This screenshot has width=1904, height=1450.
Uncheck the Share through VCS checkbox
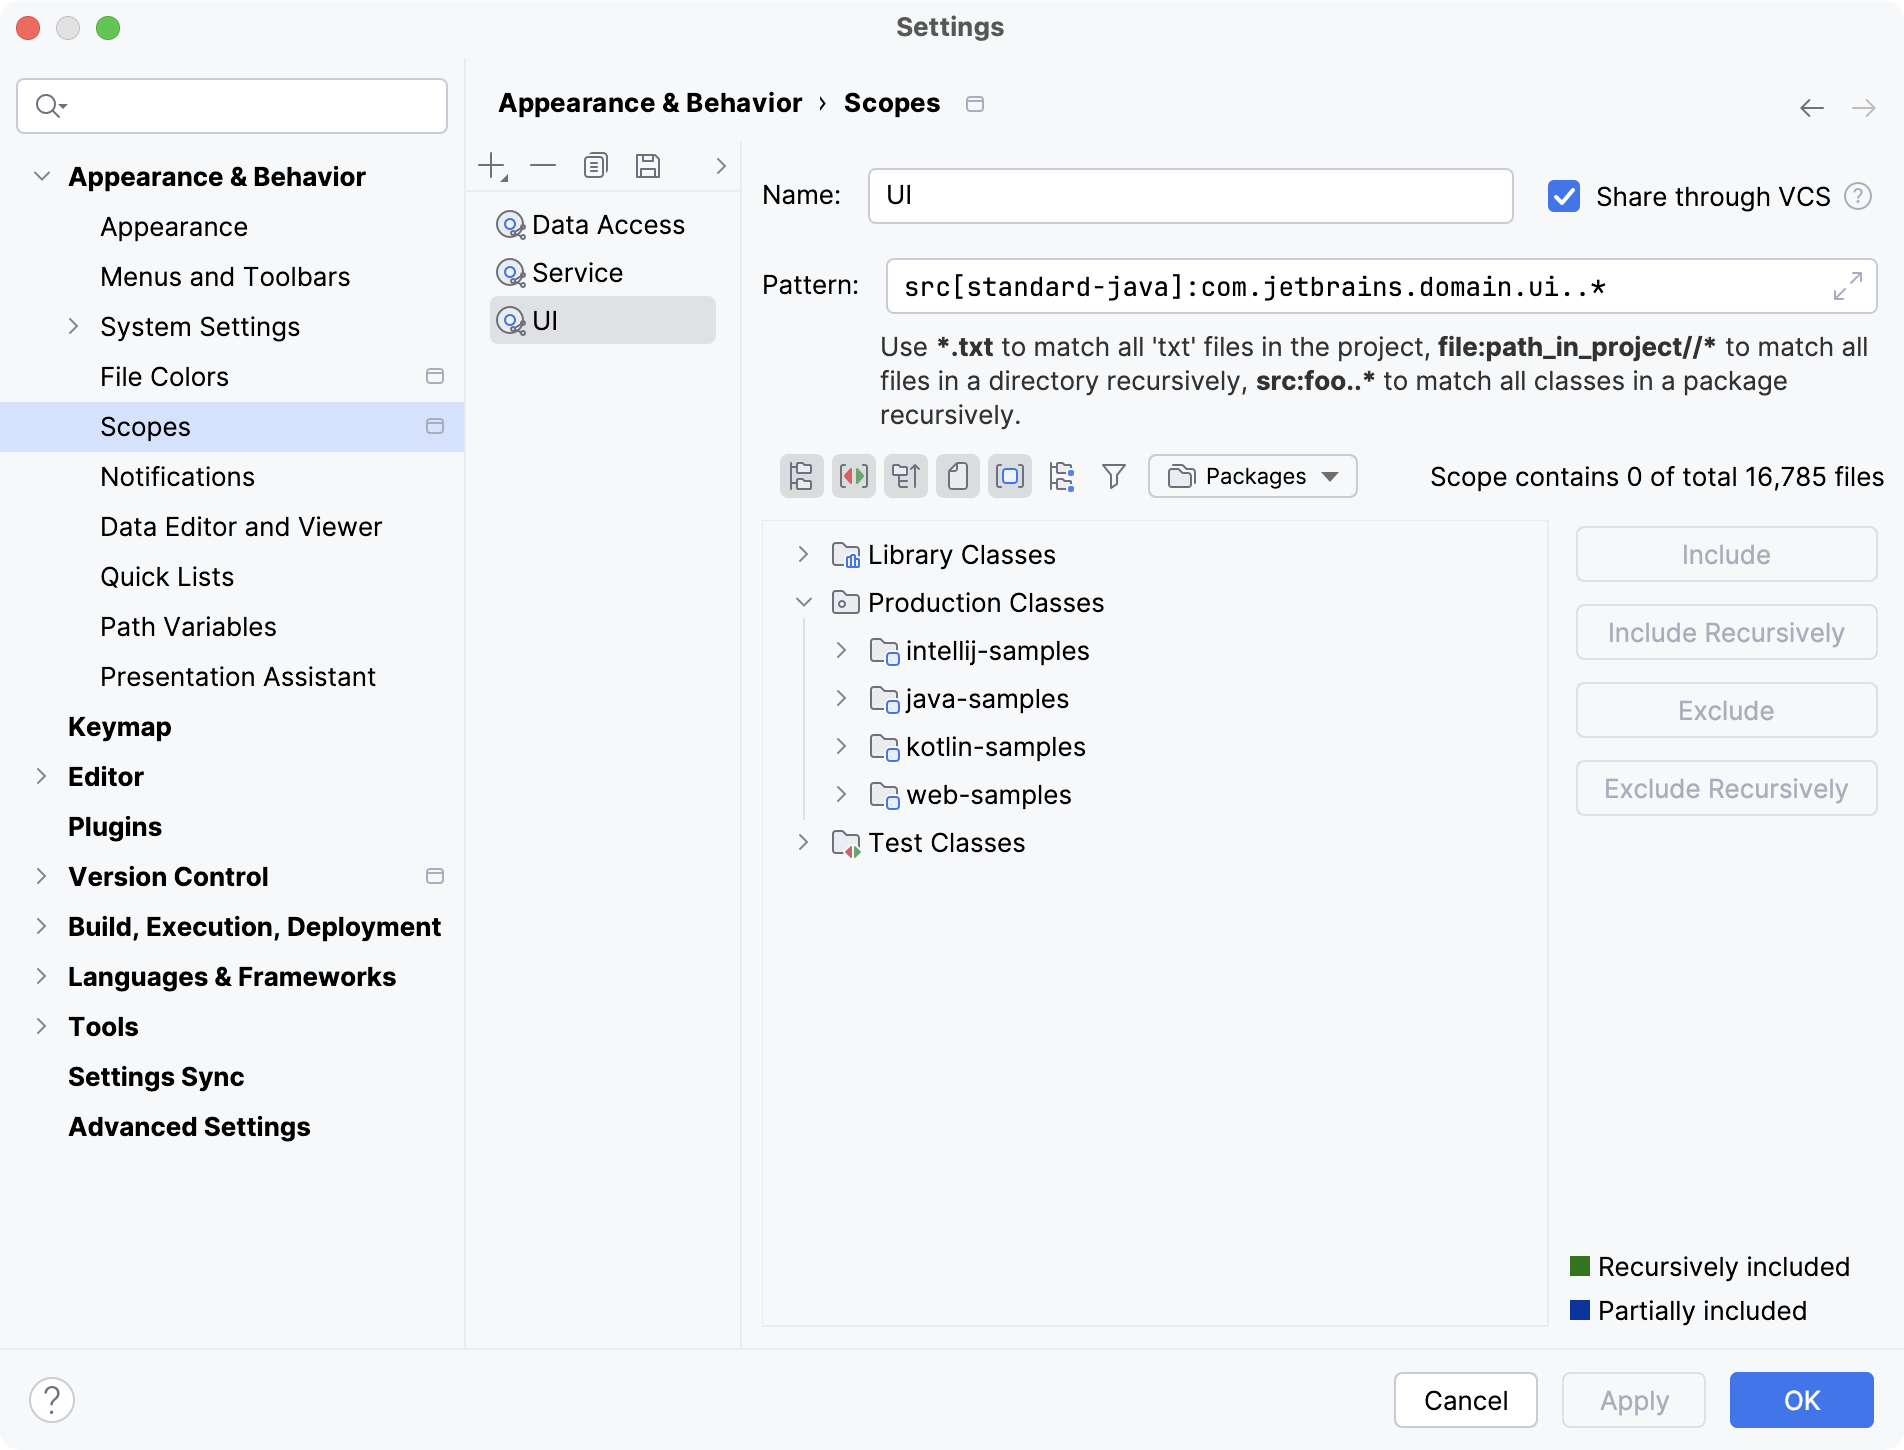pos(1564,196)
